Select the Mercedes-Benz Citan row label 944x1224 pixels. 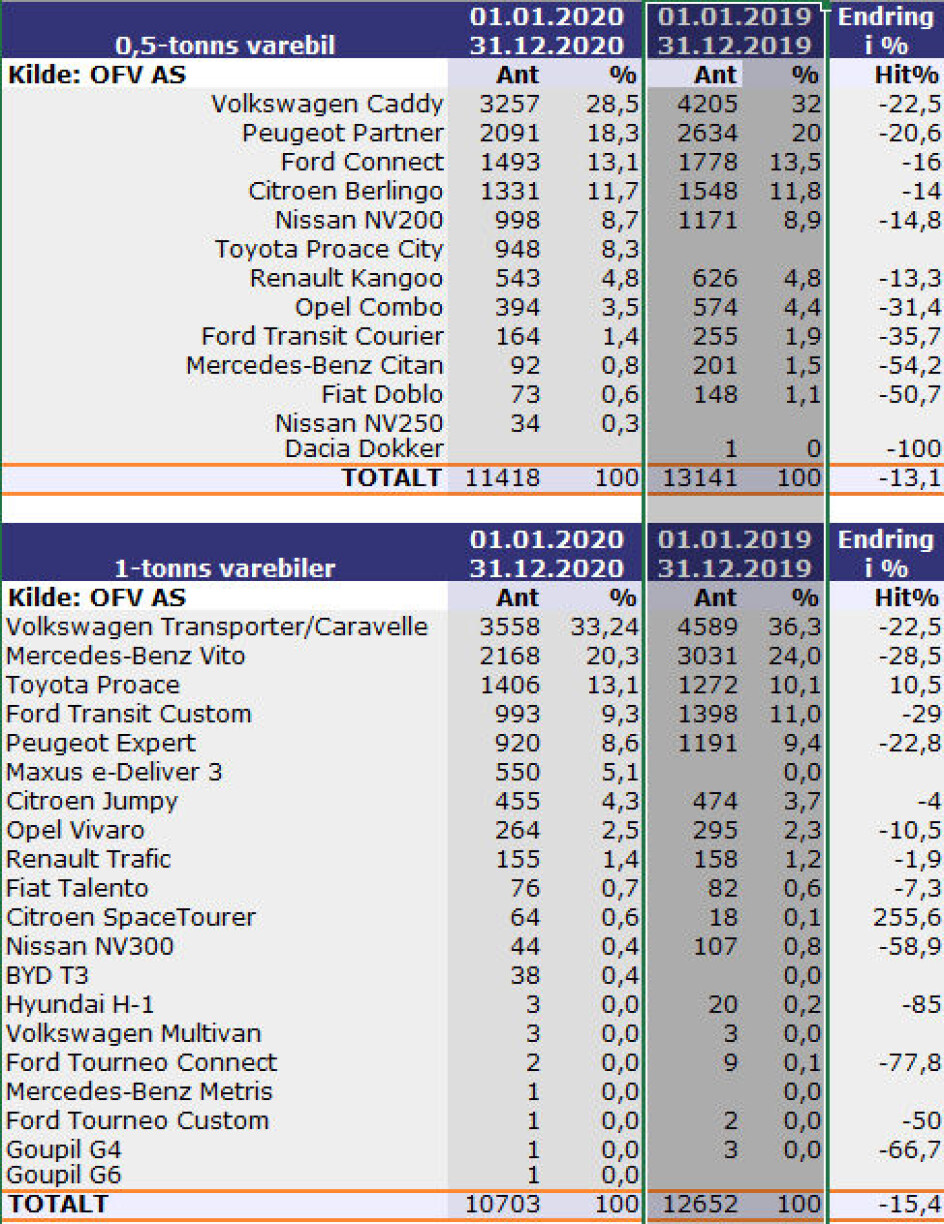314,365
